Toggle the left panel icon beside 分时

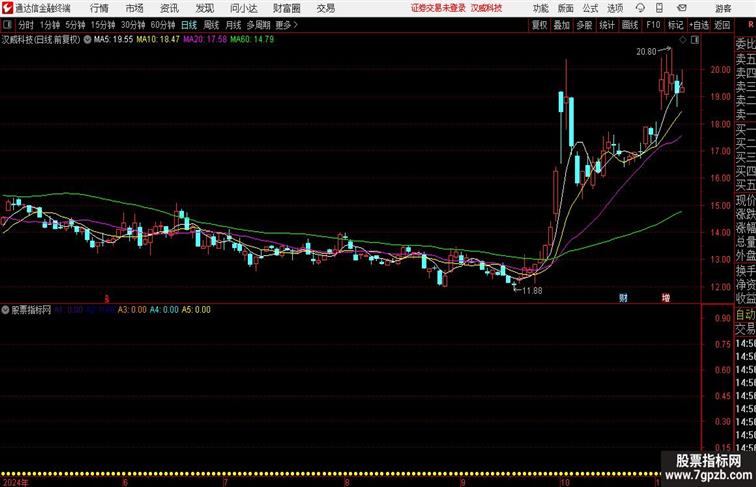7,25
